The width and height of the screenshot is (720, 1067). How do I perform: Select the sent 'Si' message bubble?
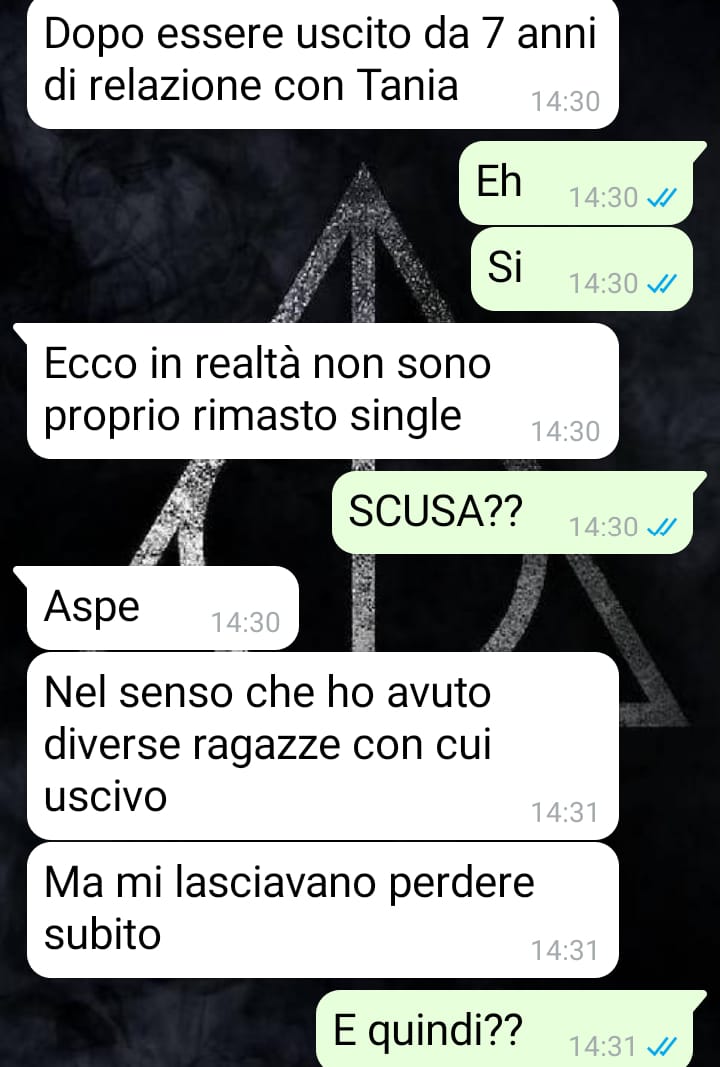tap(582, 269)
